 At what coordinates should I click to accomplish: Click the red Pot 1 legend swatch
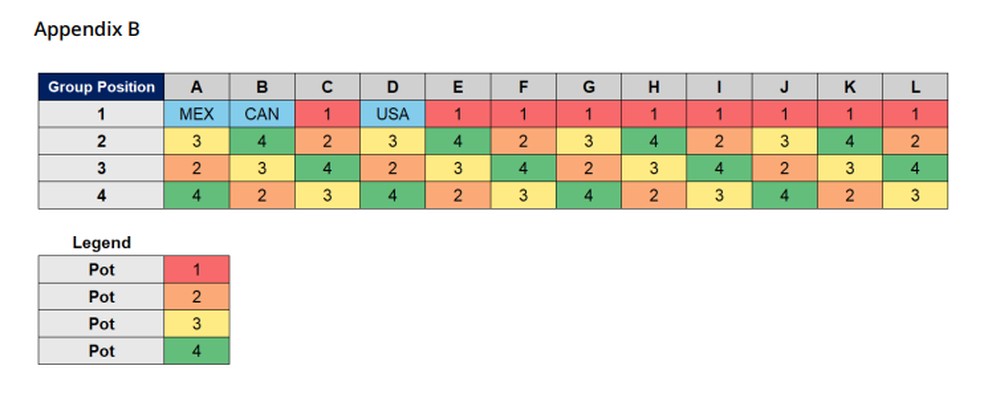click(x=197, y=270)
